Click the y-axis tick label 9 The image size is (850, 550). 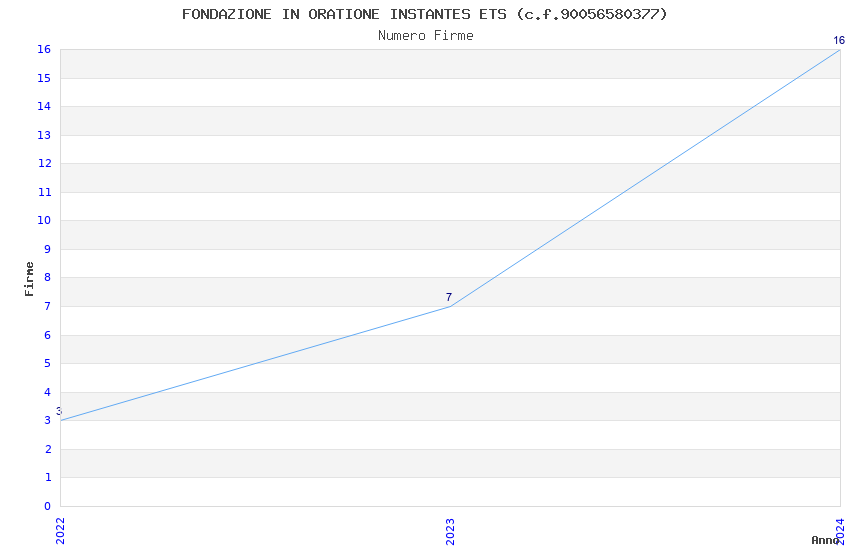48,249
